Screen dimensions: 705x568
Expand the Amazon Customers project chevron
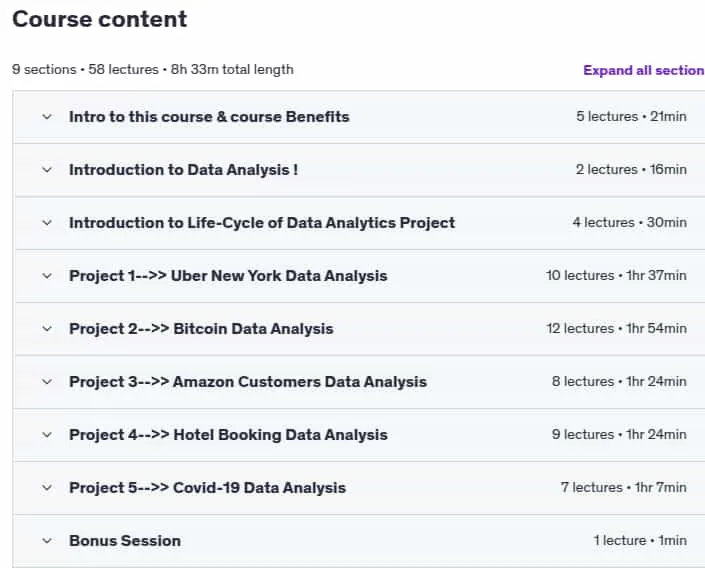point(47,382)
